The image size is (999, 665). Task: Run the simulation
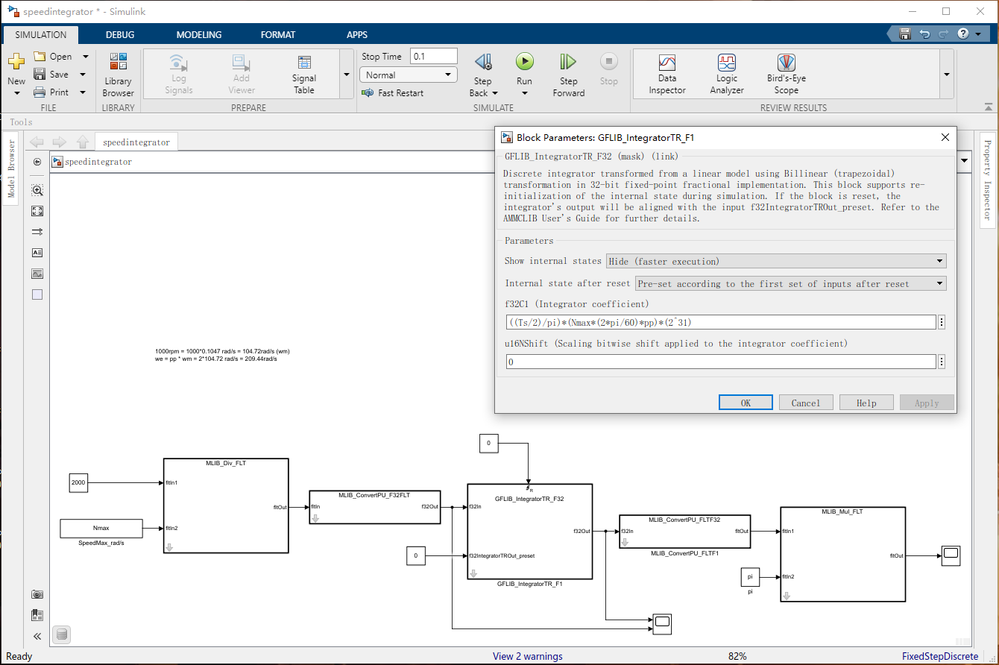tap(524, 61)
